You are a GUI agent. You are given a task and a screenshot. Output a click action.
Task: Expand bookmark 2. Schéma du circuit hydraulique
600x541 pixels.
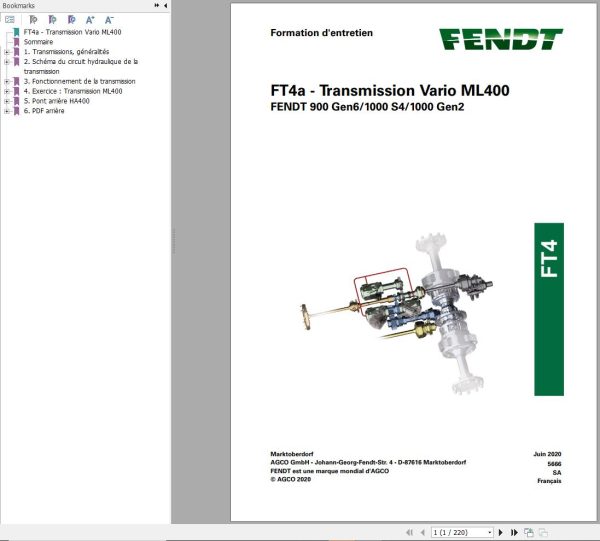pos(7,62)
